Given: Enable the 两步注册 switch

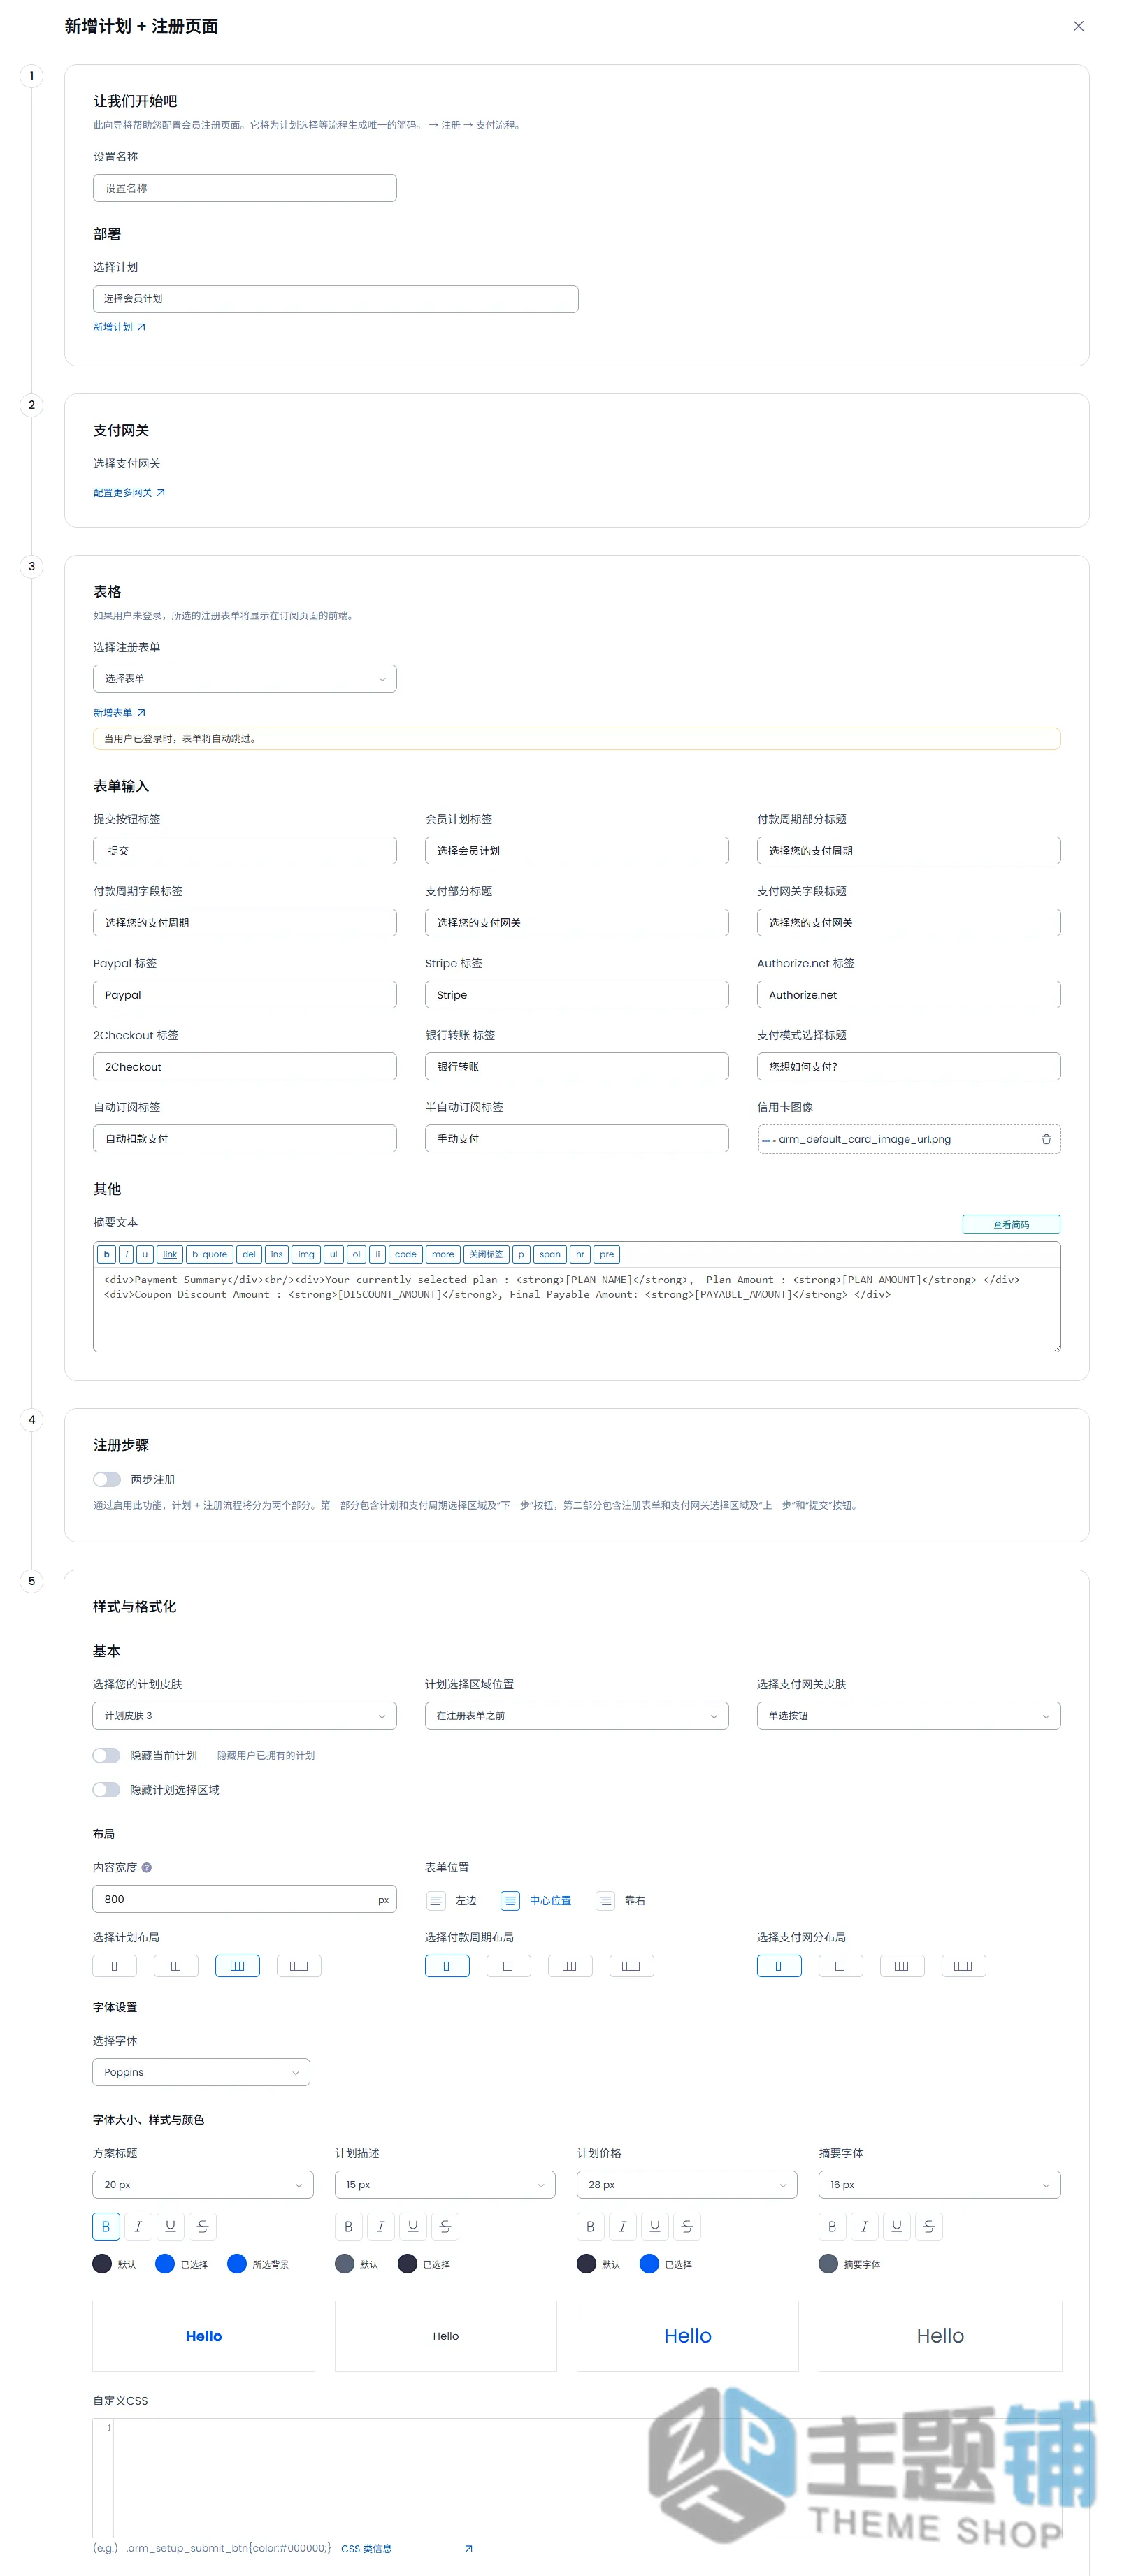Looking at the screenshot, I should click(107, 1480).
